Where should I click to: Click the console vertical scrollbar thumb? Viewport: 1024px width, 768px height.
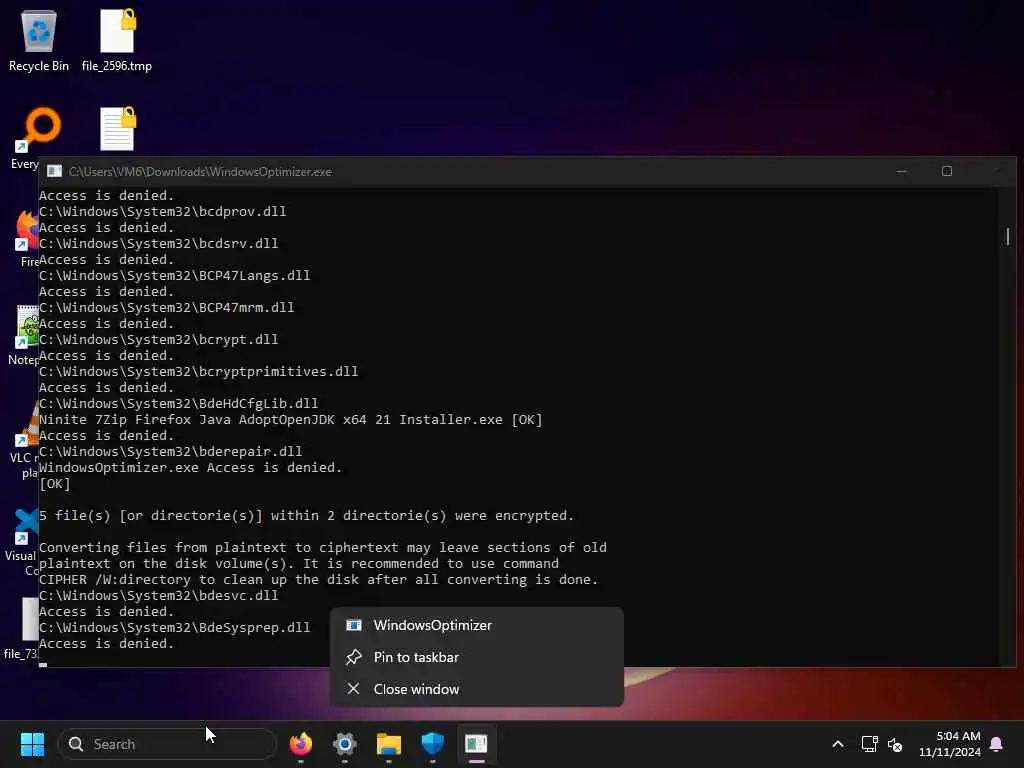[1008, 236]
